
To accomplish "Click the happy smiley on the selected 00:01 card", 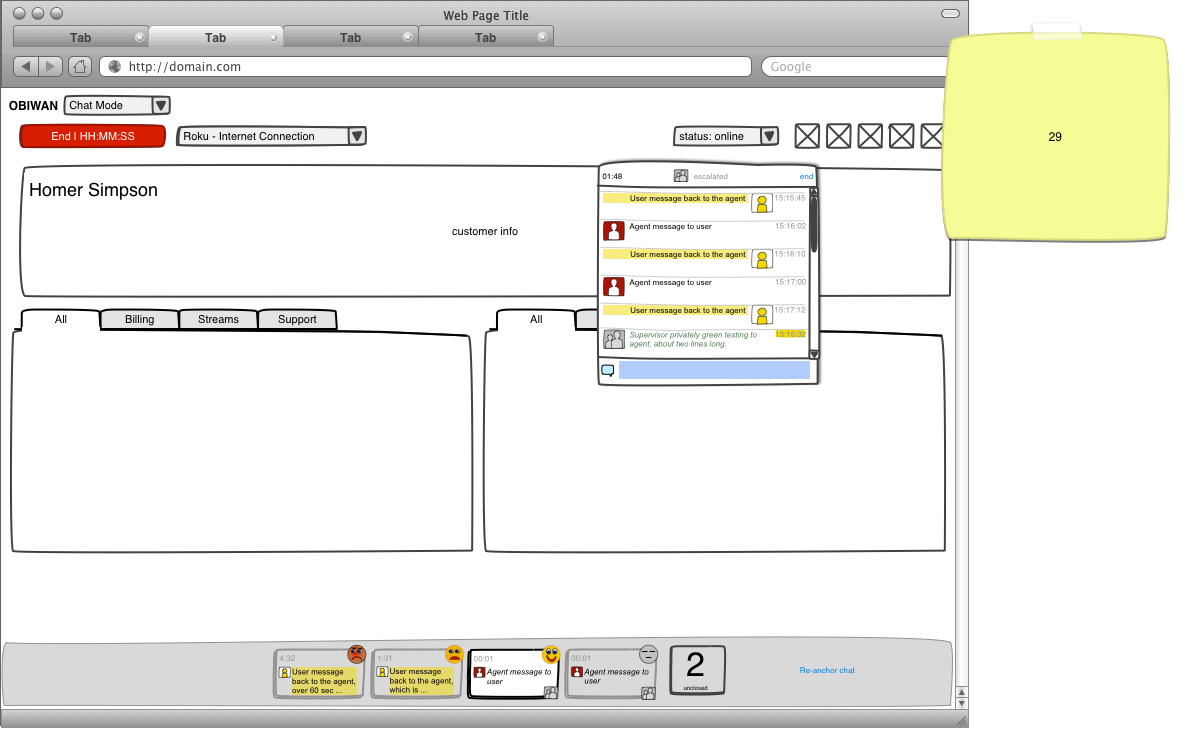I will click(x=551, y=654).
